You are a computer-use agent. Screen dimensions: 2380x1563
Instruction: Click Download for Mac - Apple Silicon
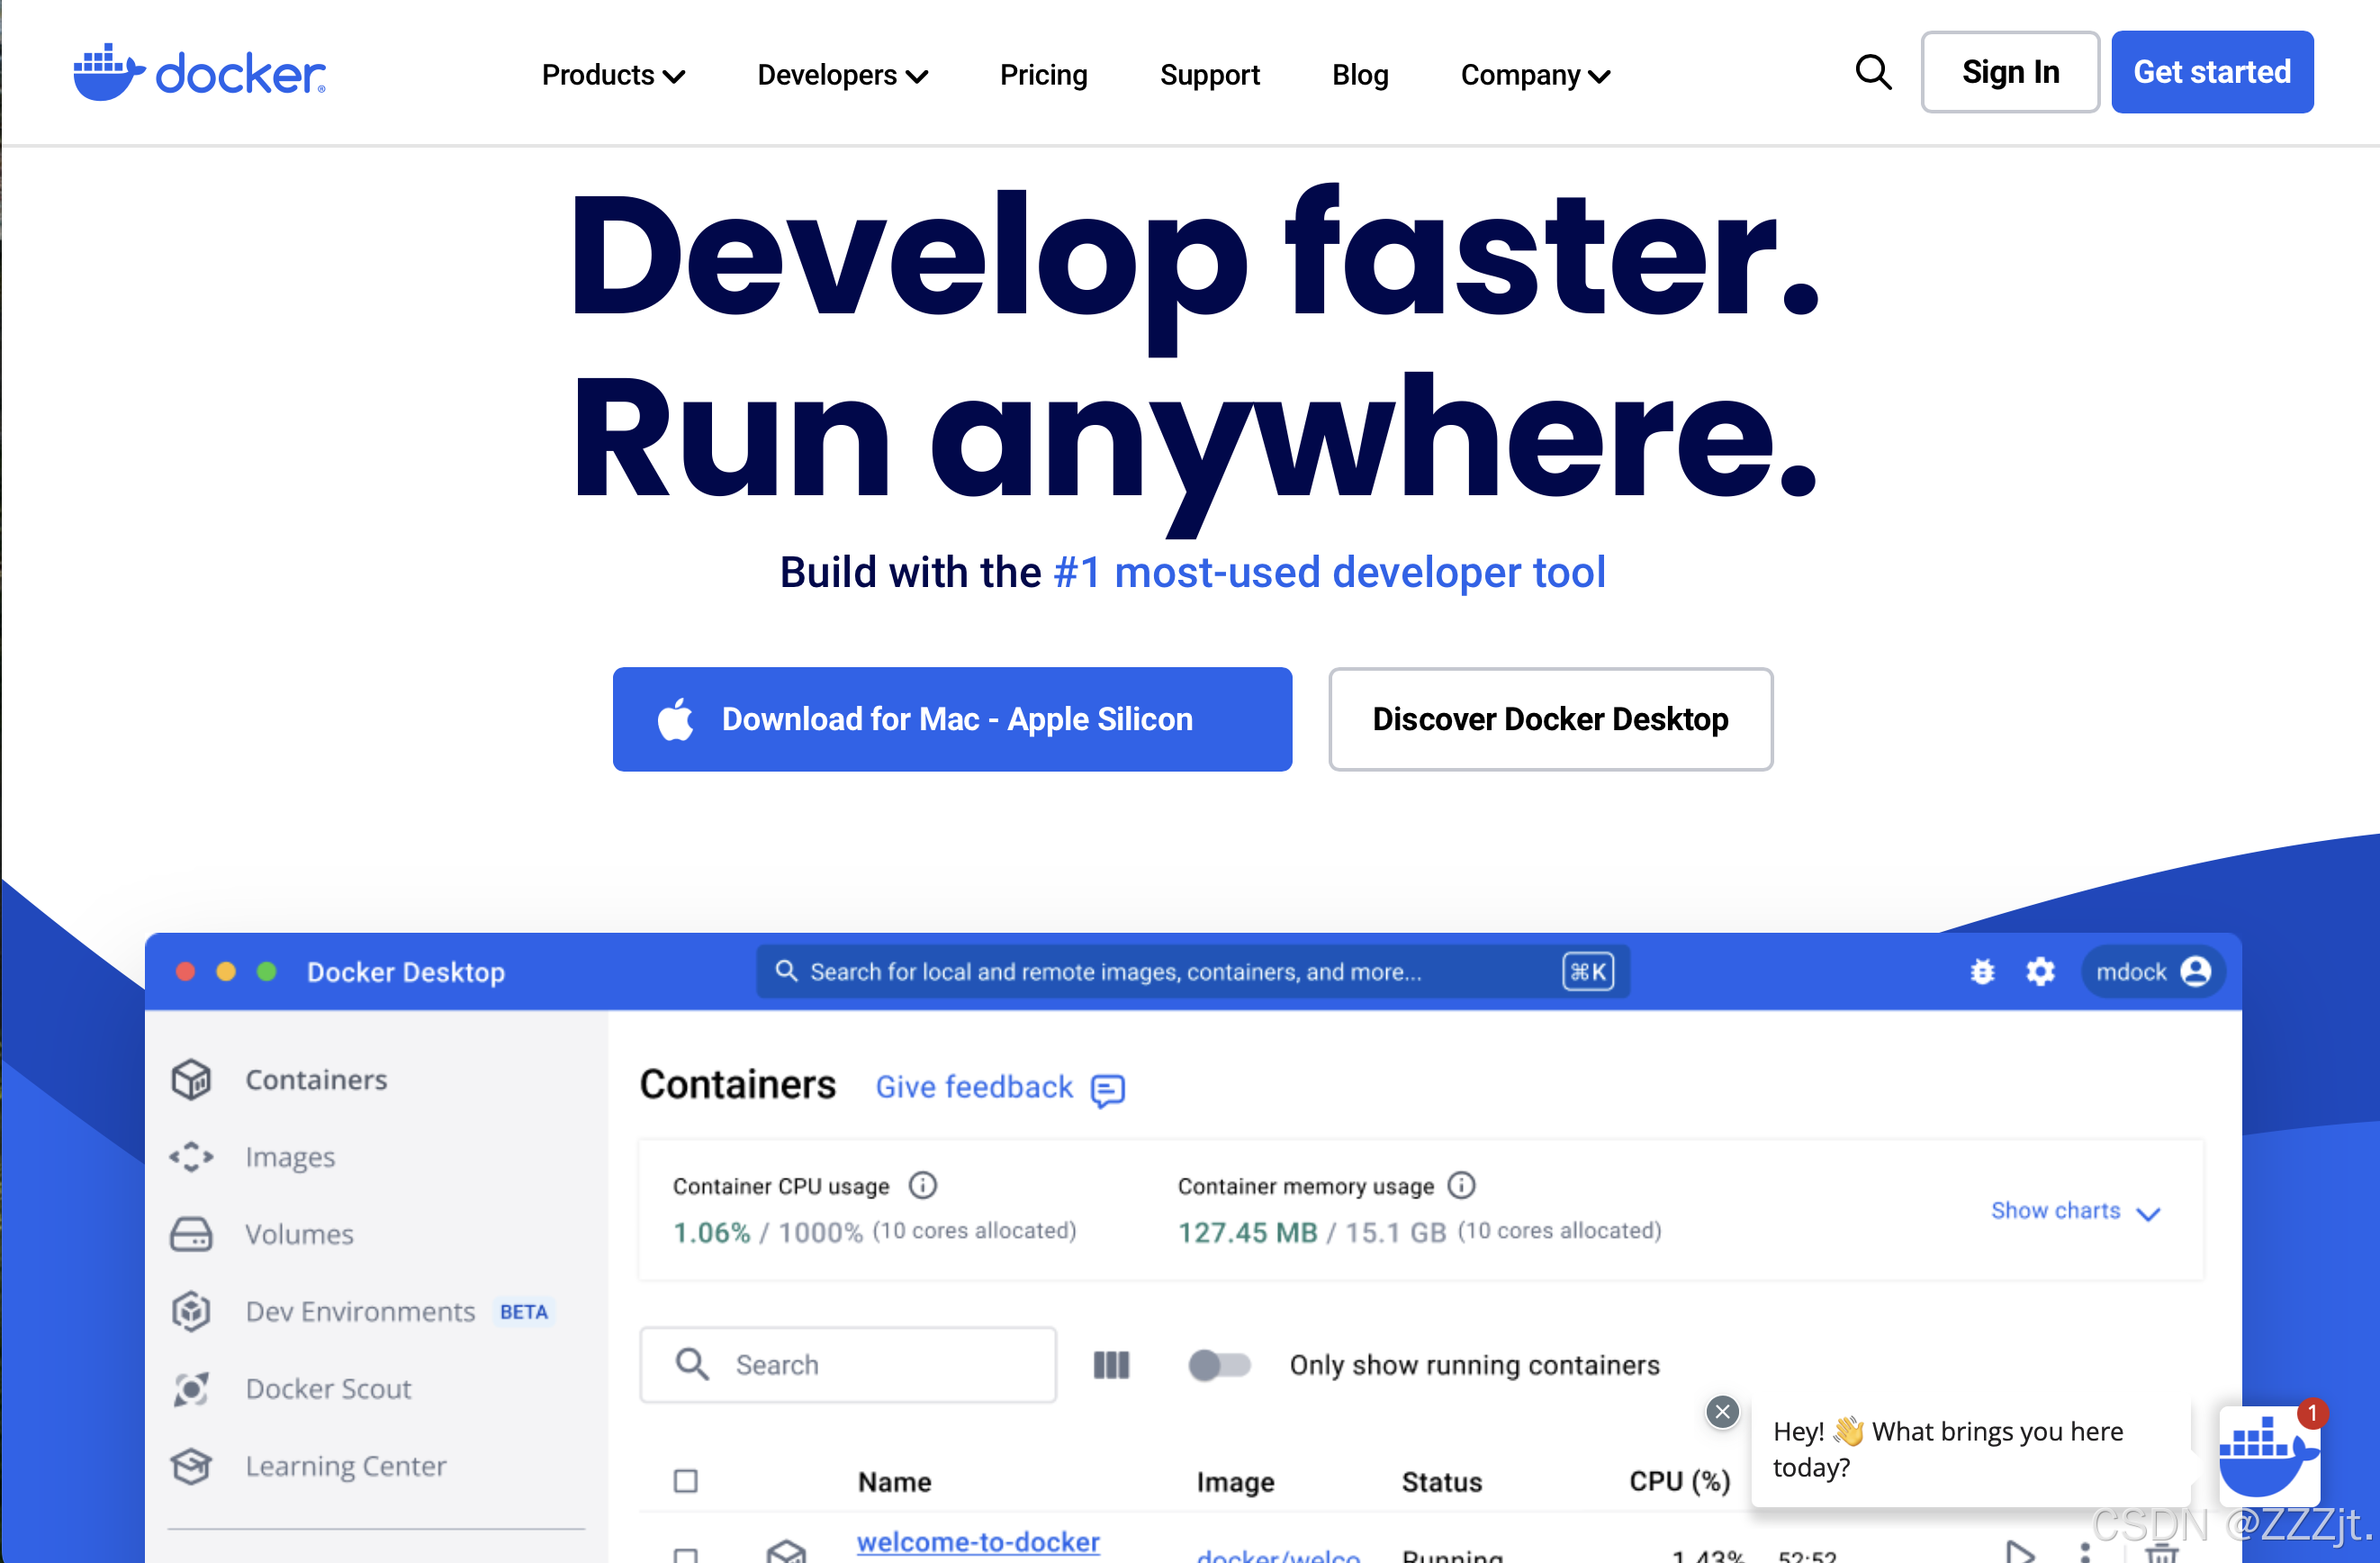(x=952, y=719)
